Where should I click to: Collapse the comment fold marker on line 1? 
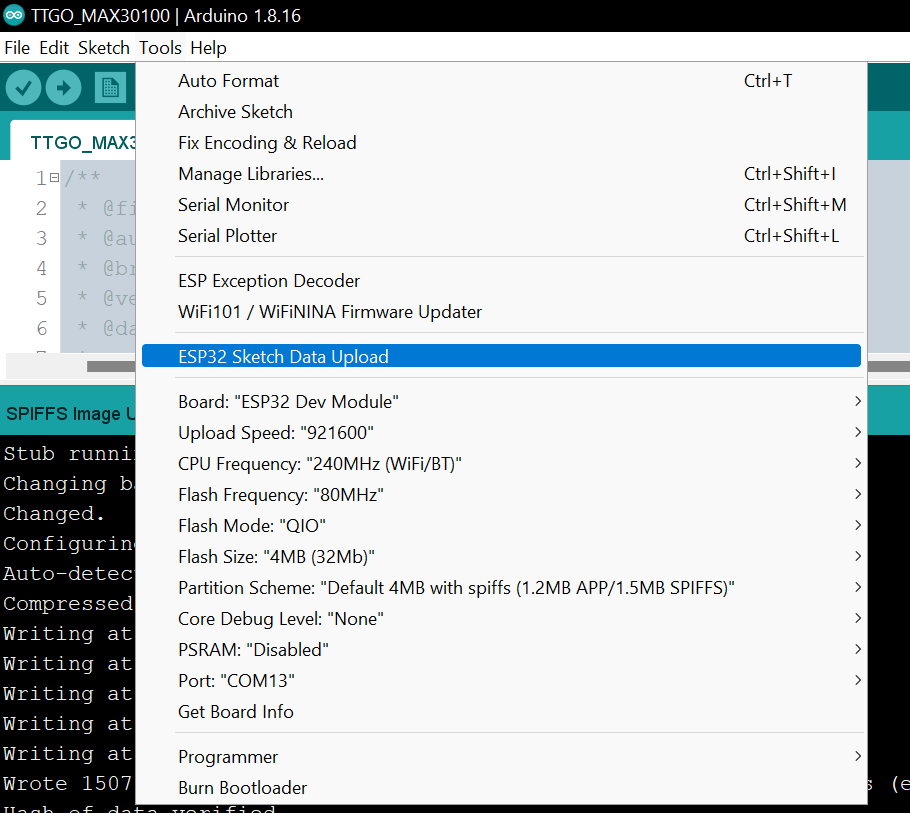click(x=55, y=178)
